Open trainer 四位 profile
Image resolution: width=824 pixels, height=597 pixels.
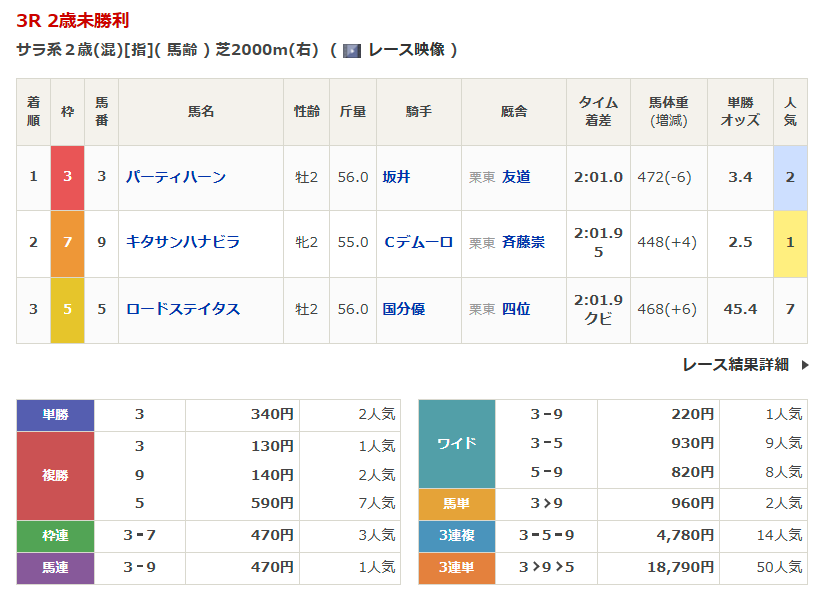coord(516,309)
